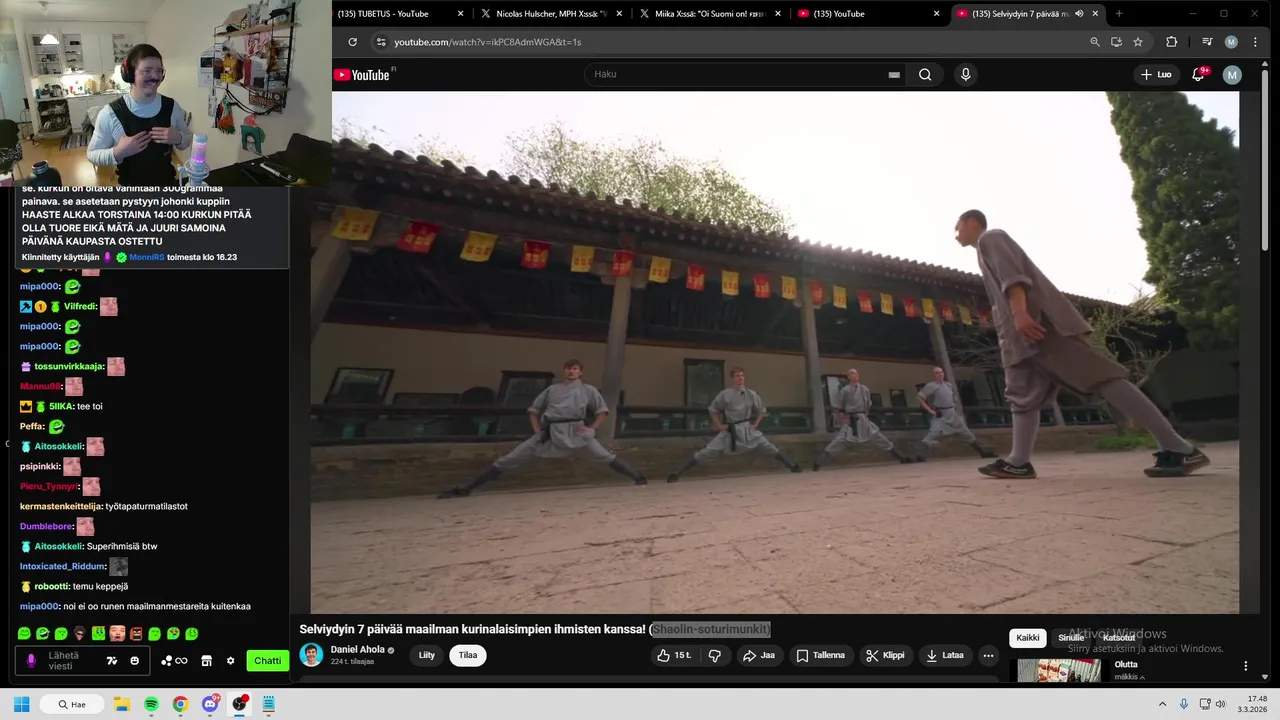1280x720 pixels.
Task: Like the video with 15 t. thumbs up
Action: pos(673,655)
